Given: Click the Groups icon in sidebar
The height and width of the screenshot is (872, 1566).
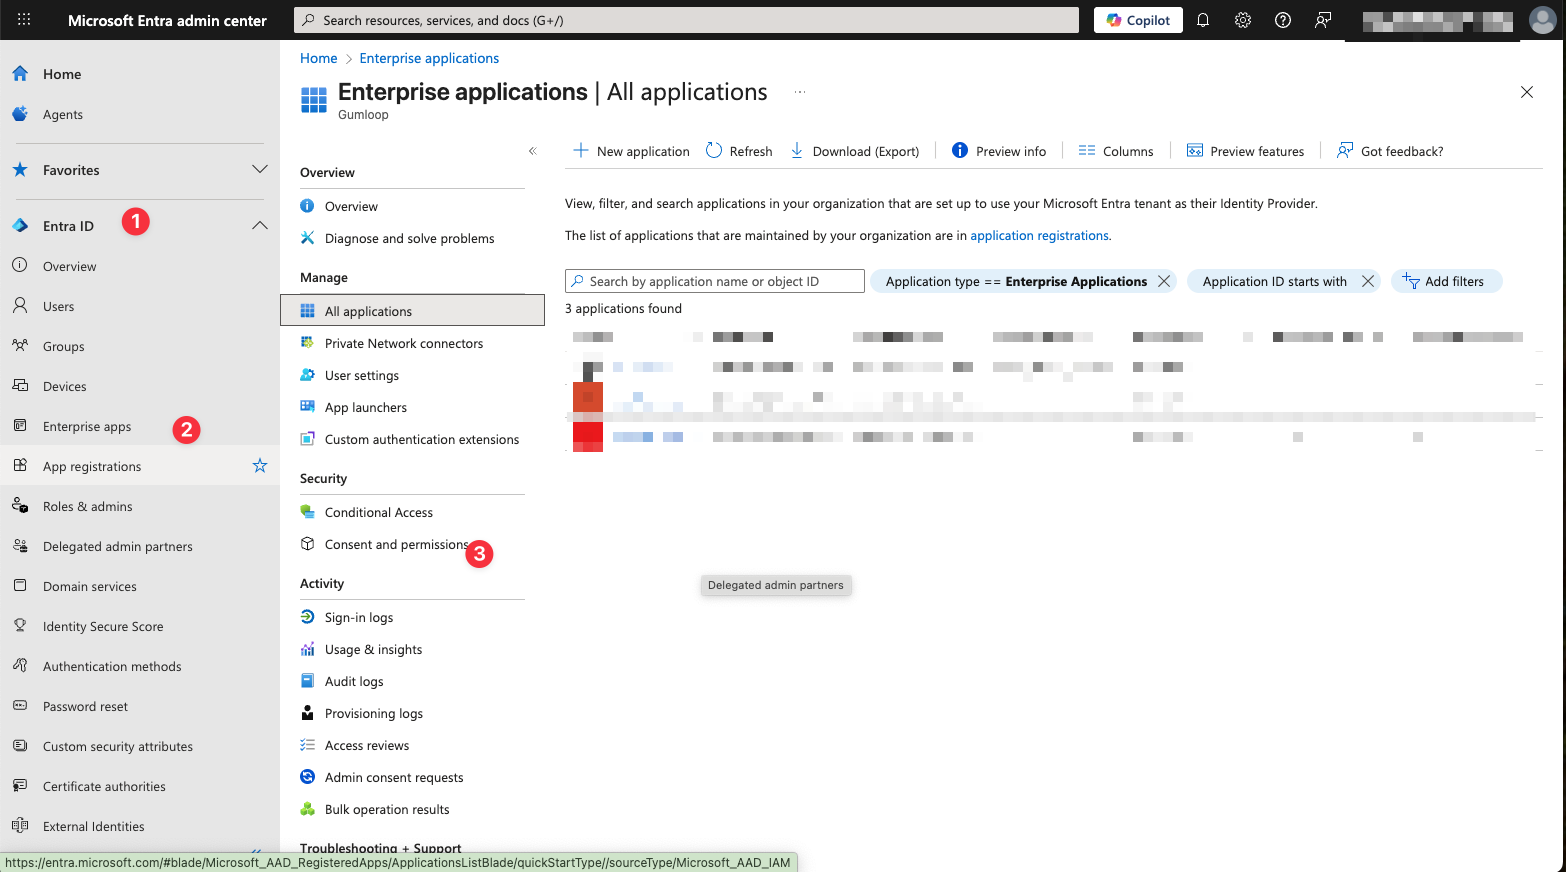Looking at the screenshot, I should [20, 346].
